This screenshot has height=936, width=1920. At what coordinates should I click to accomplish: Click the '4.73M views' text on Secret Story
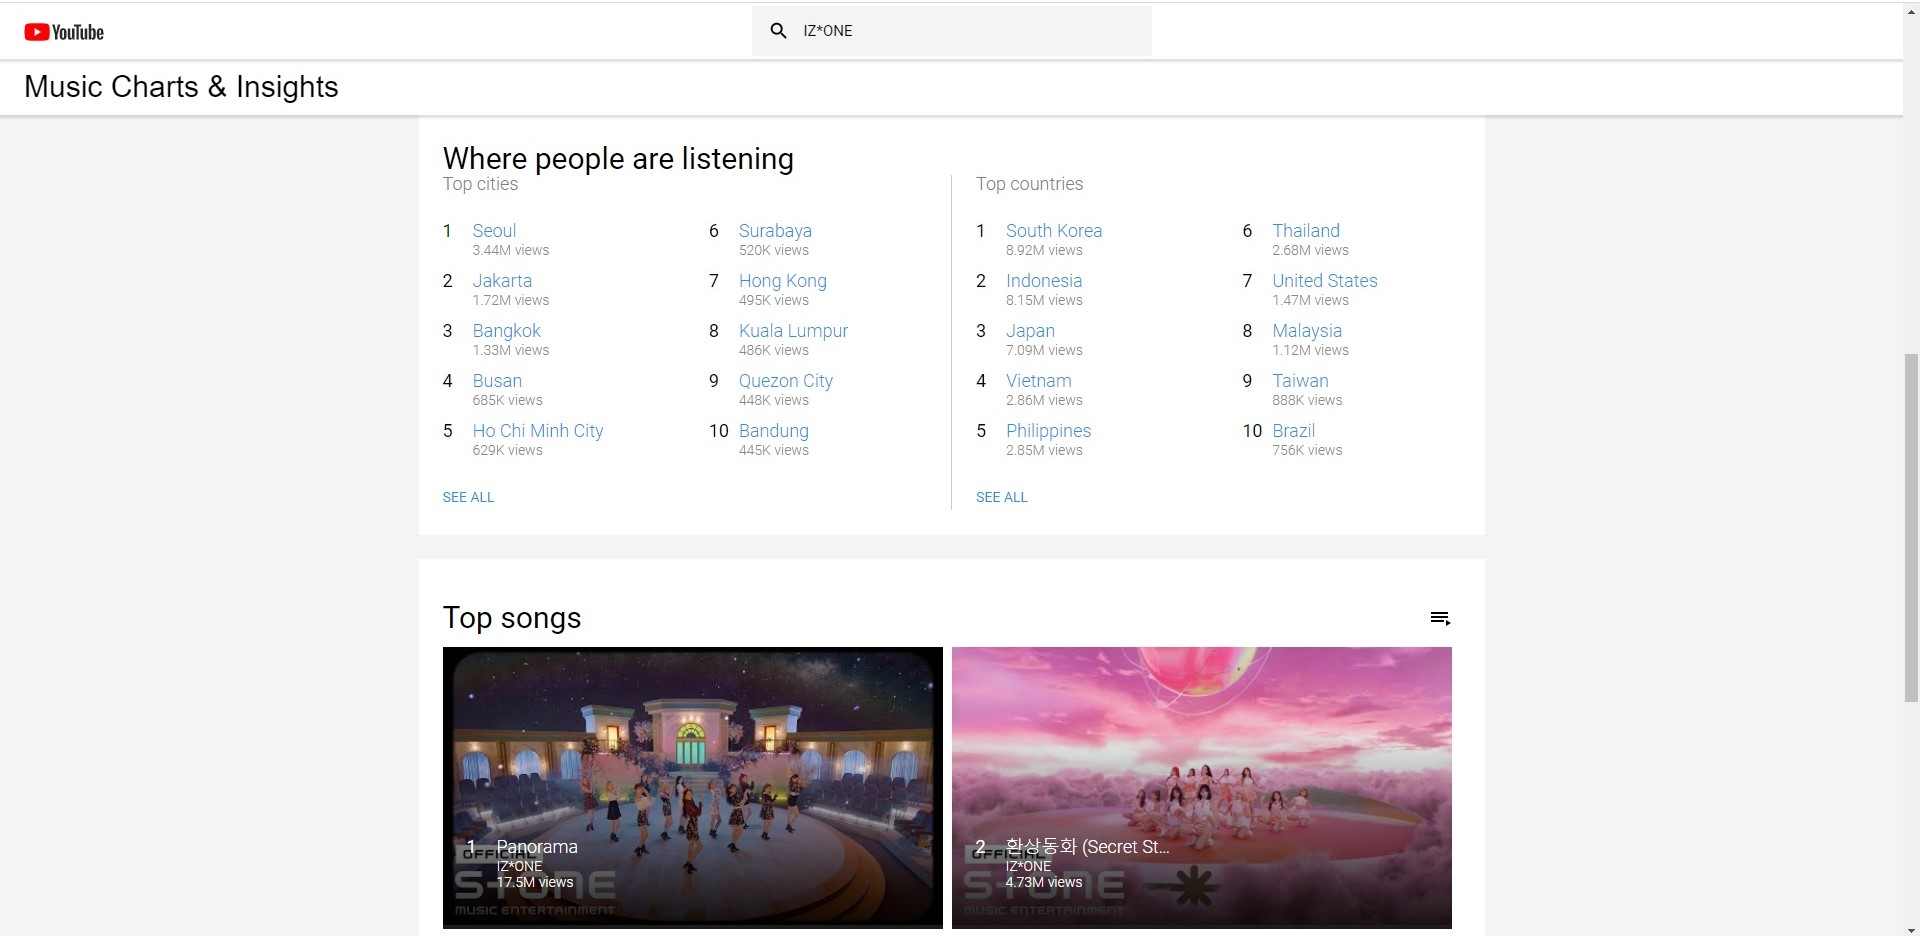coord(1044,882)
